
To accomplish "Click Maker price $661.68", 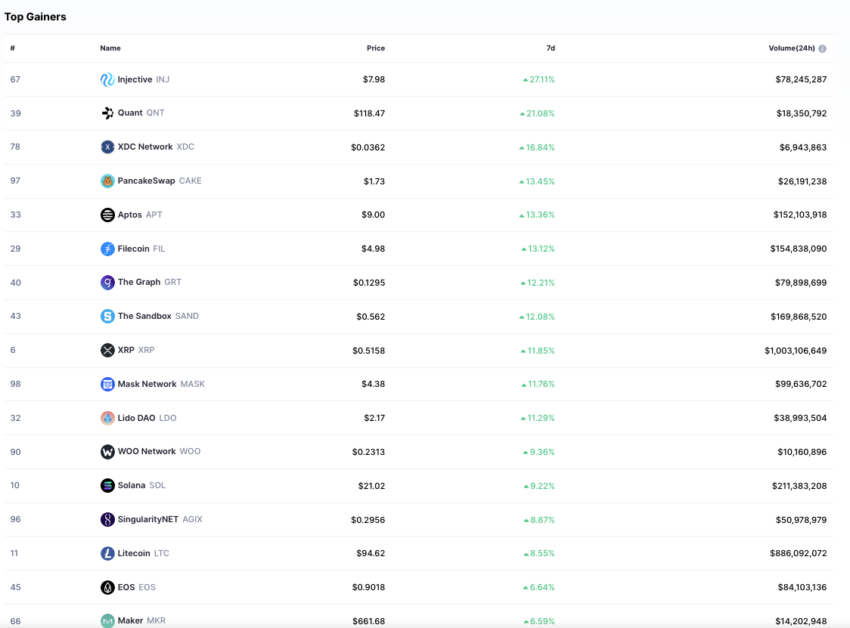I will [x=369, y=621].
